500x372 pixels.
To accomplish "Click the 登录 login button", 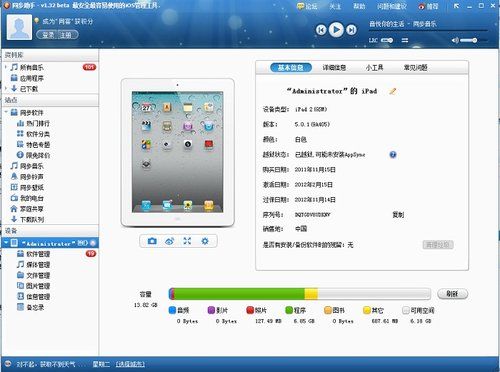I will pos(48,35).
